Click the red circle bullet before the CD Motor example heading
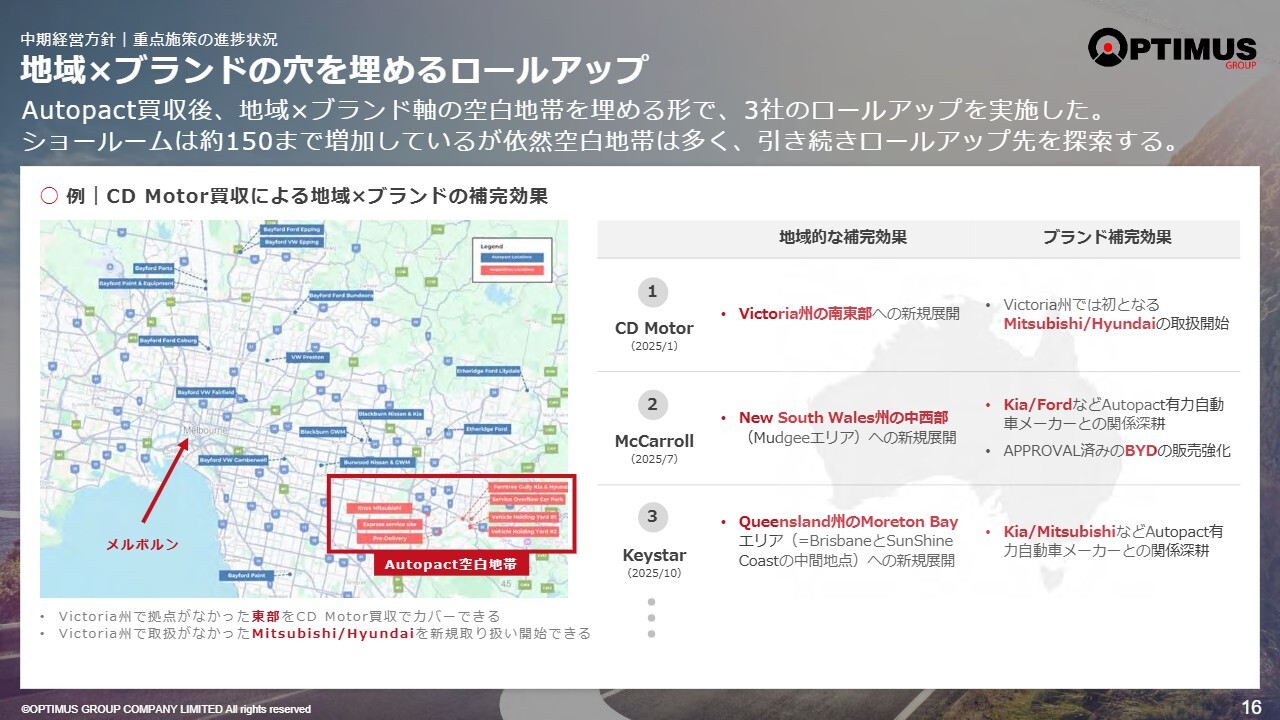This screenshot has height=720, width=1280. (49, 196)
